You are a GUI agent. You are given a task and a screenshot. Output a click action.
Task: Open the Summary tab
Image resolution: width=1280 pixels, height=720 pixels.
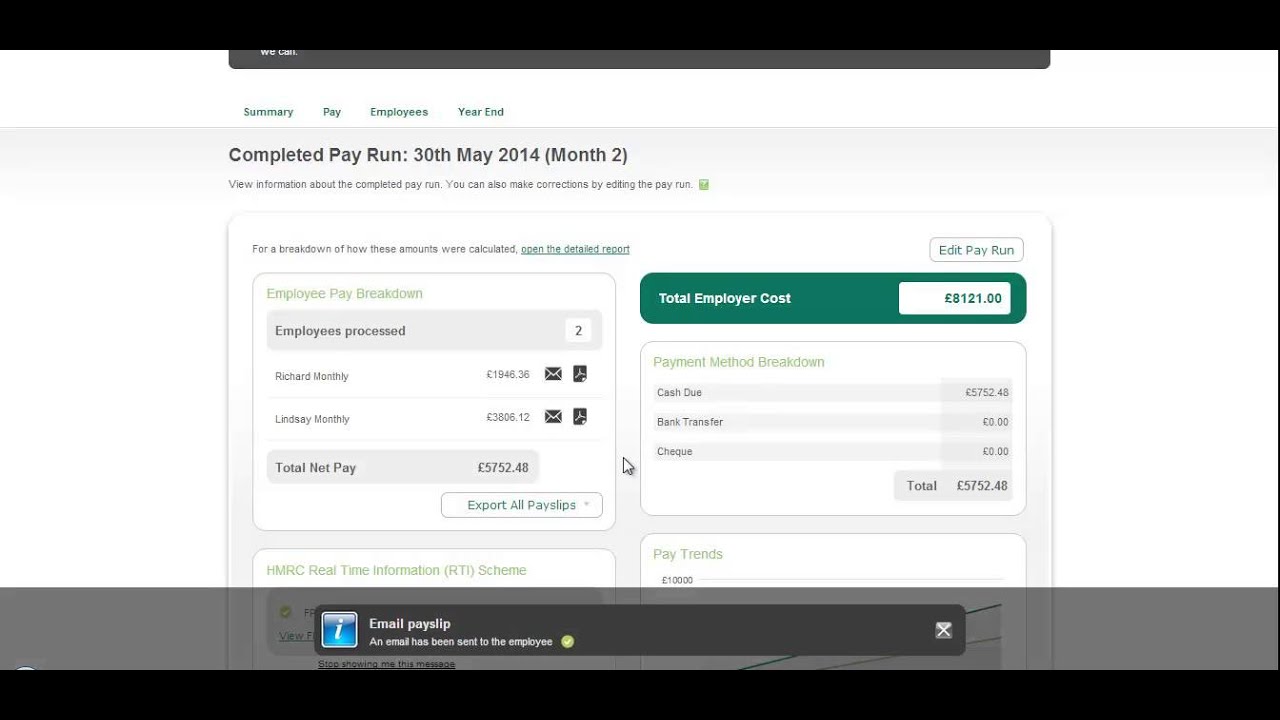268,112
